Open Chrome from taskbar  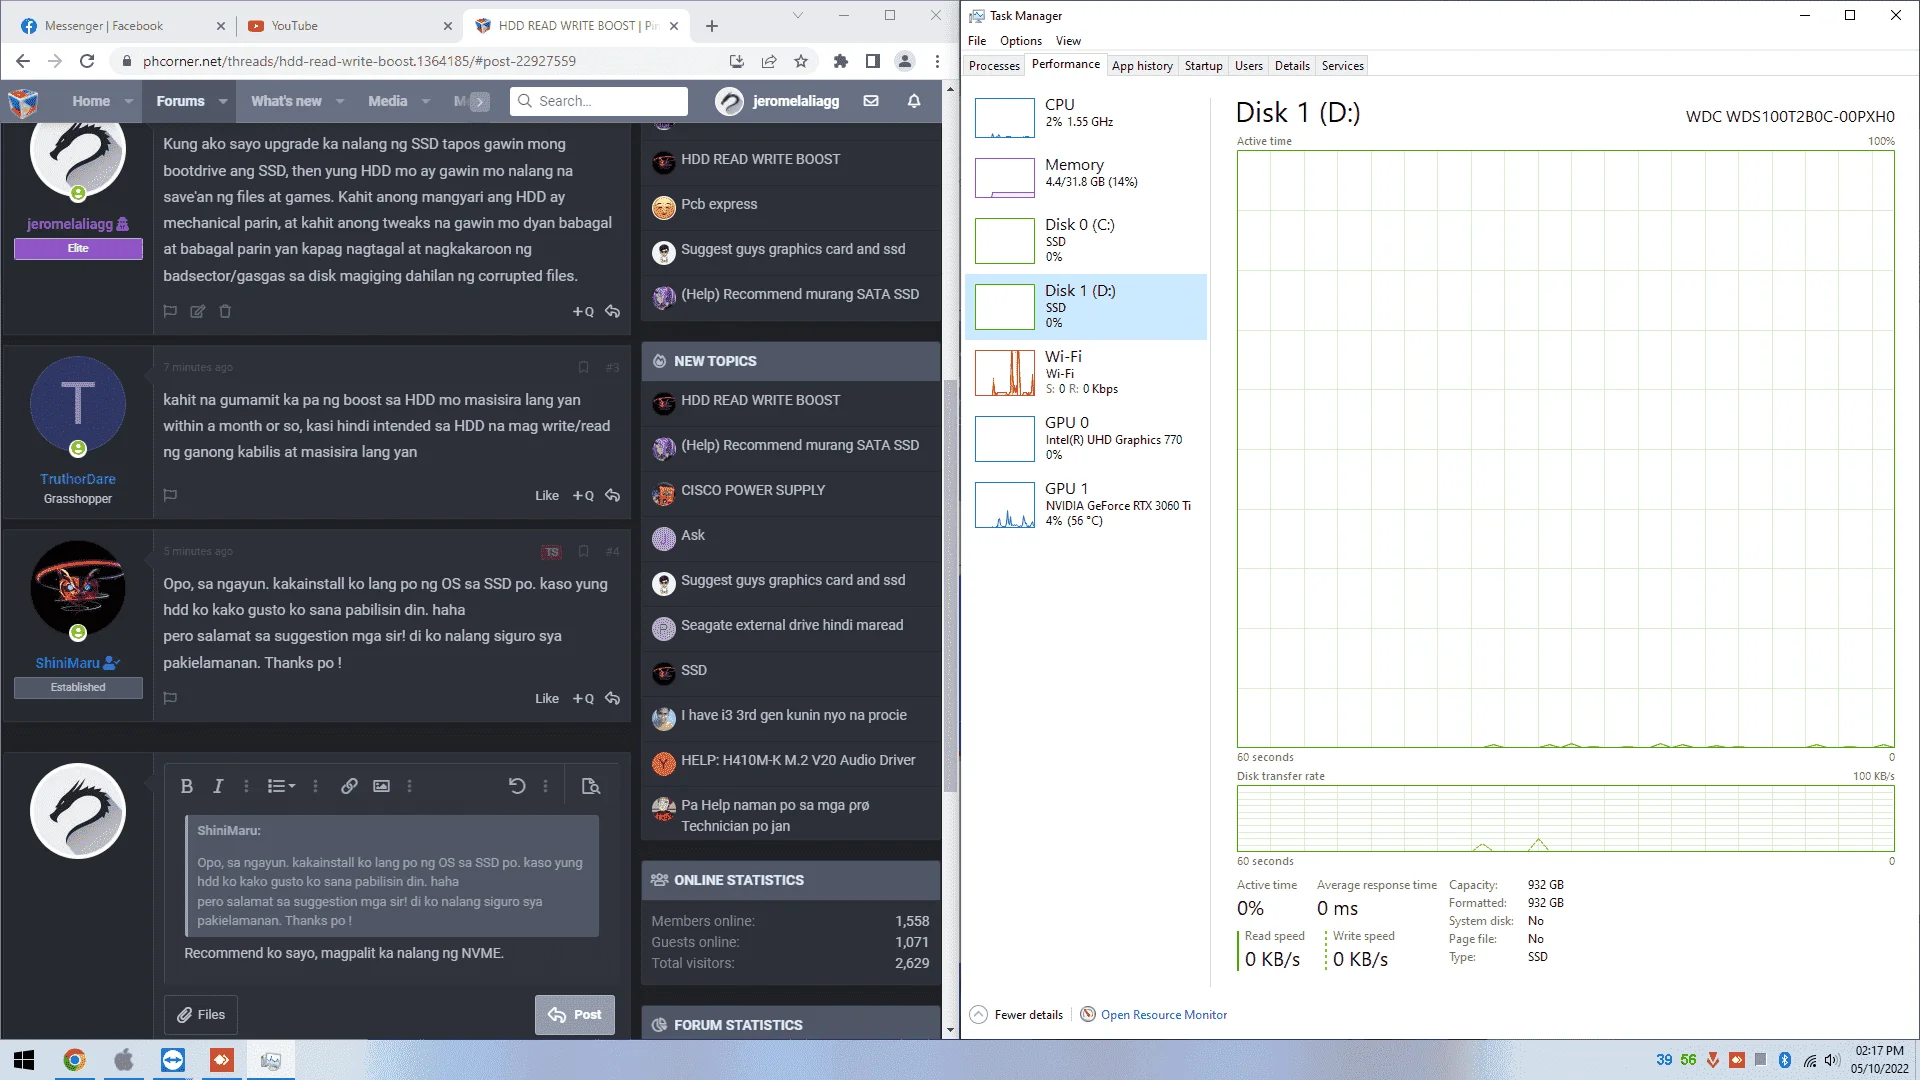pos(74,1060)
